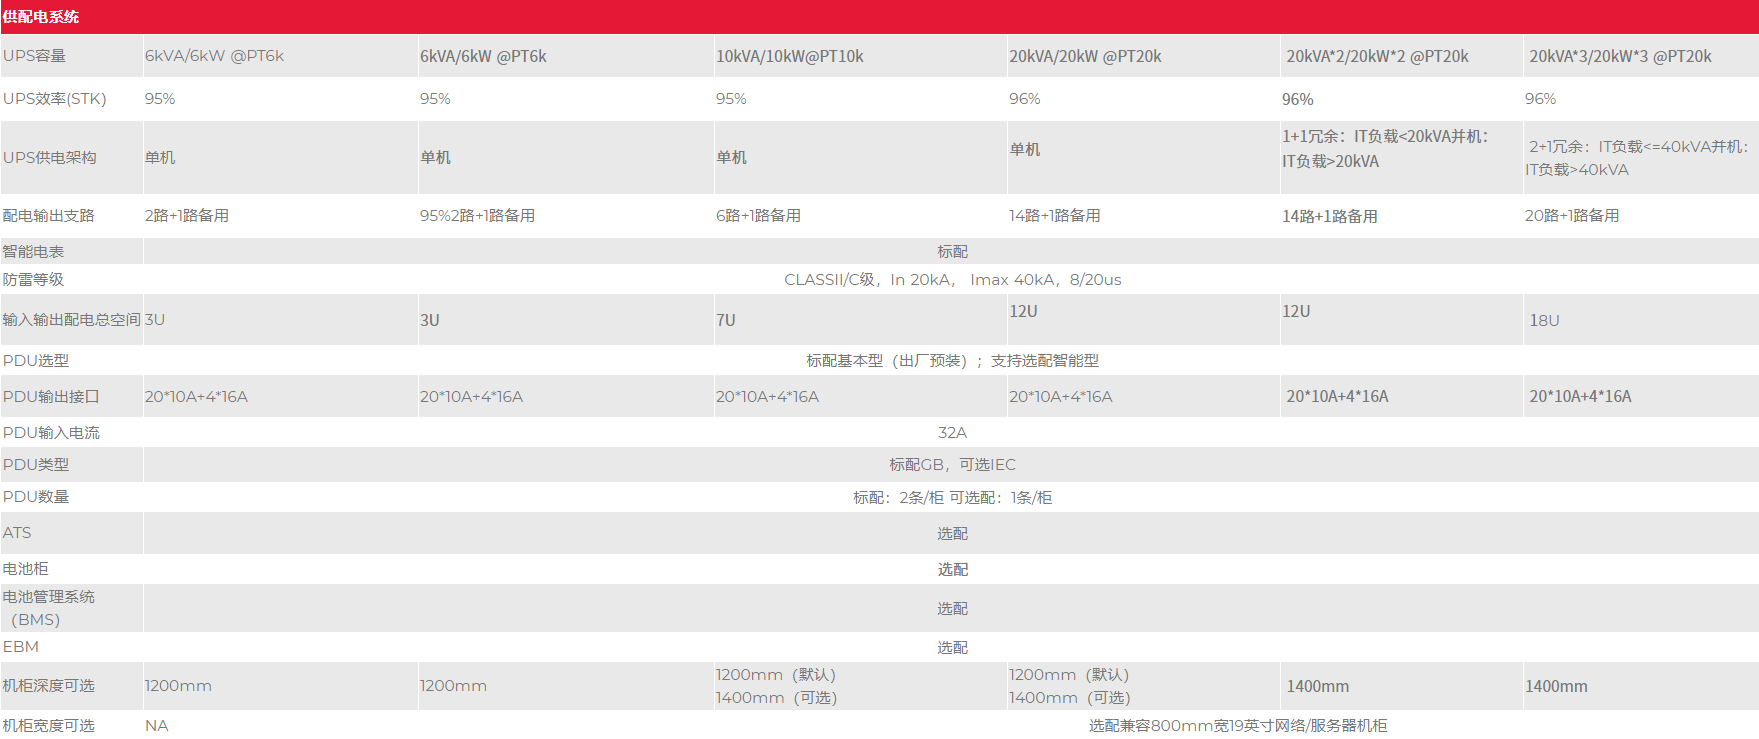Click the 1+1冗余 power architecture cell
1759x739 pixels.
click(1384, 148)
